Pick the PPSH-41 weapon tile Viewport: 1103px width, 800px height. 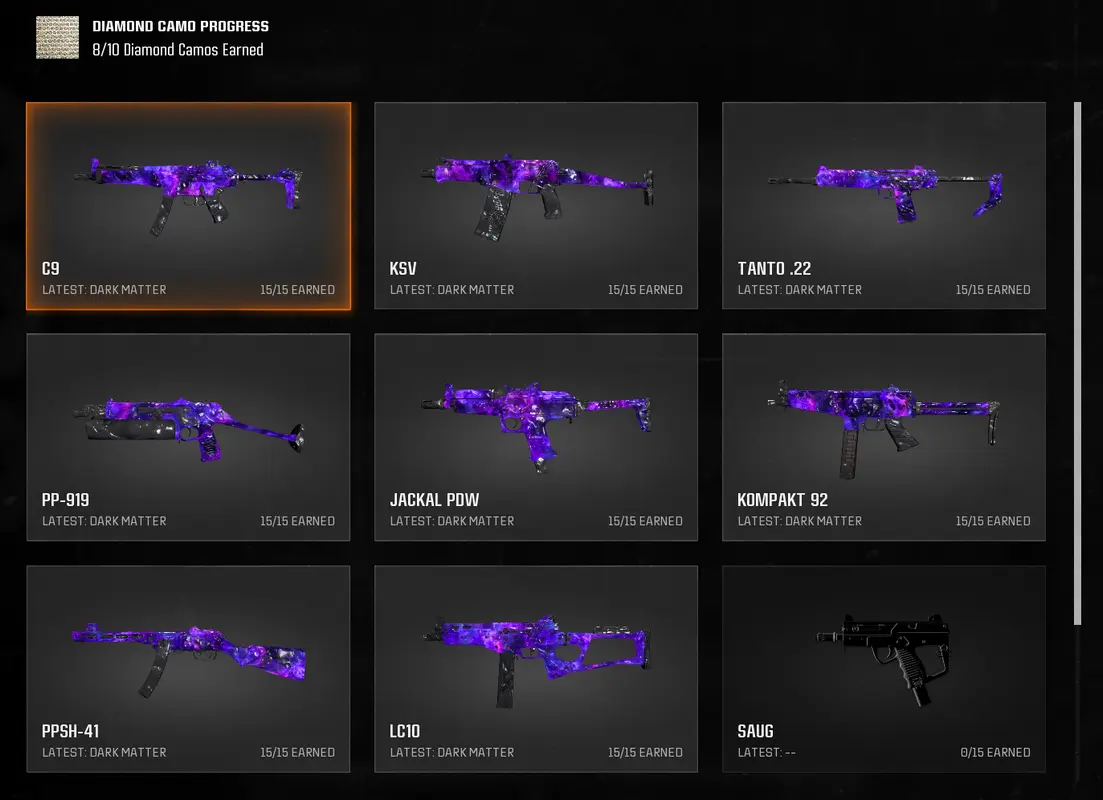click(189, 668)
